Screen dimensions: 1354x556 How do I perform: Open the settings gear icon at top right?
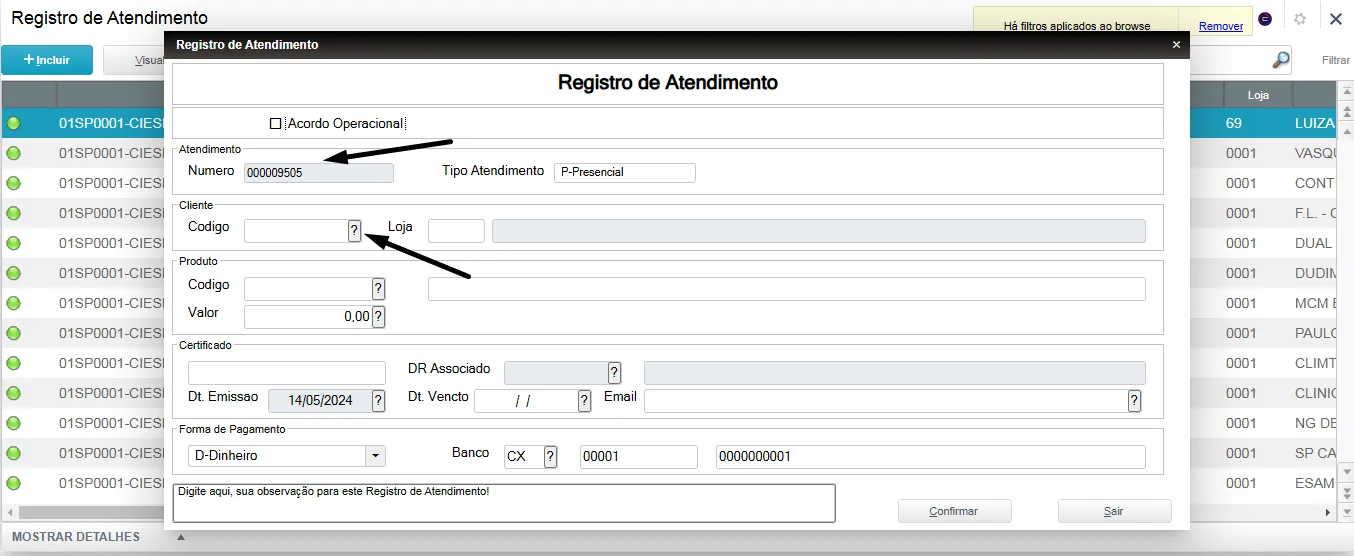click(1300, 19)
